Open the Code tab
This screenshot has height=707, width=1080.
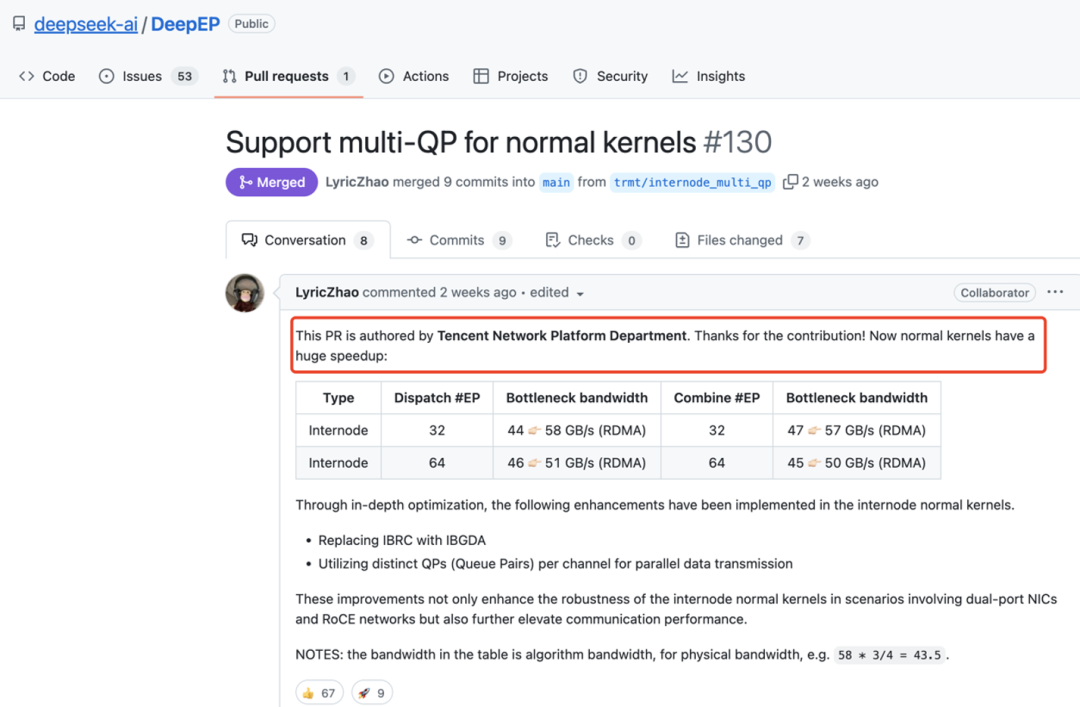tap(47, 76)
